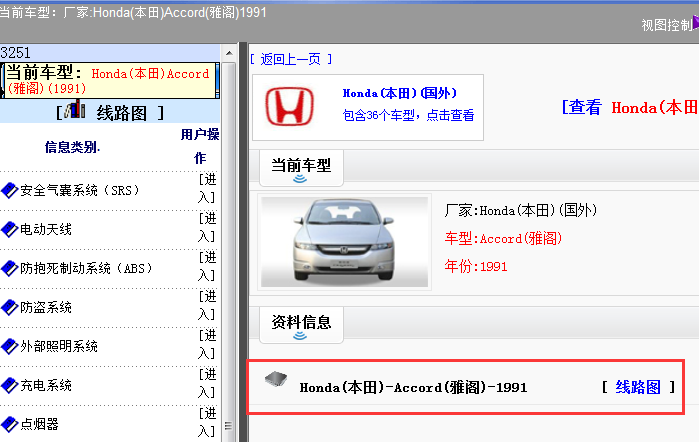
Task: Click the 防盗系统 entry
Action: 46,307
